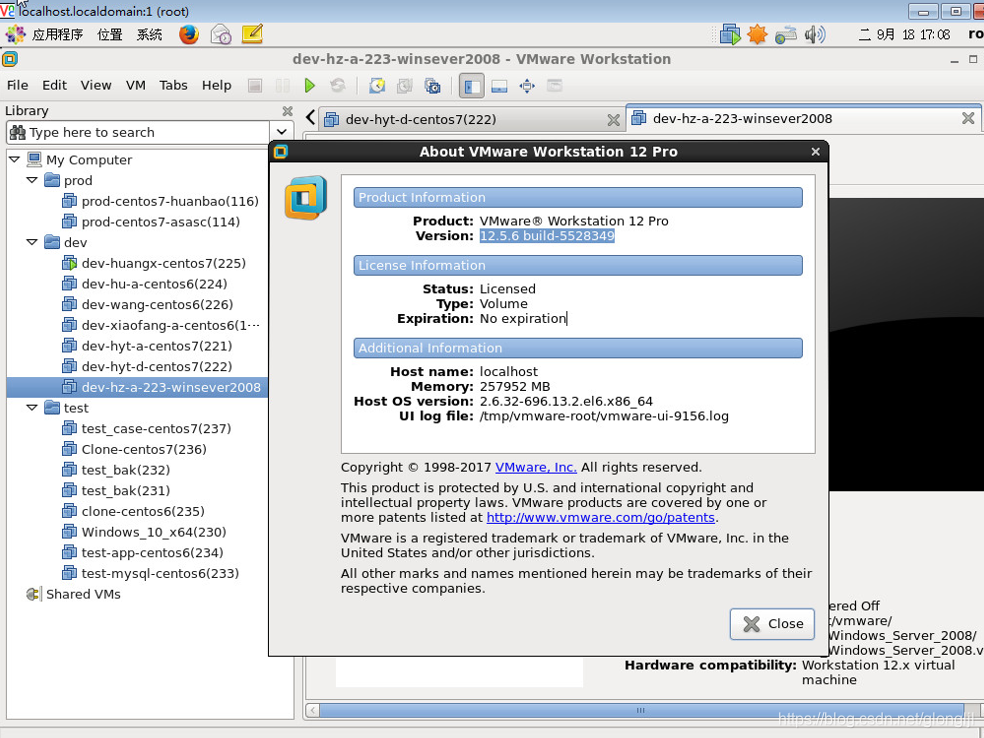Take a snapshot using the clock icon
Viewport: 984px width, 738px height.
(377, 85)
